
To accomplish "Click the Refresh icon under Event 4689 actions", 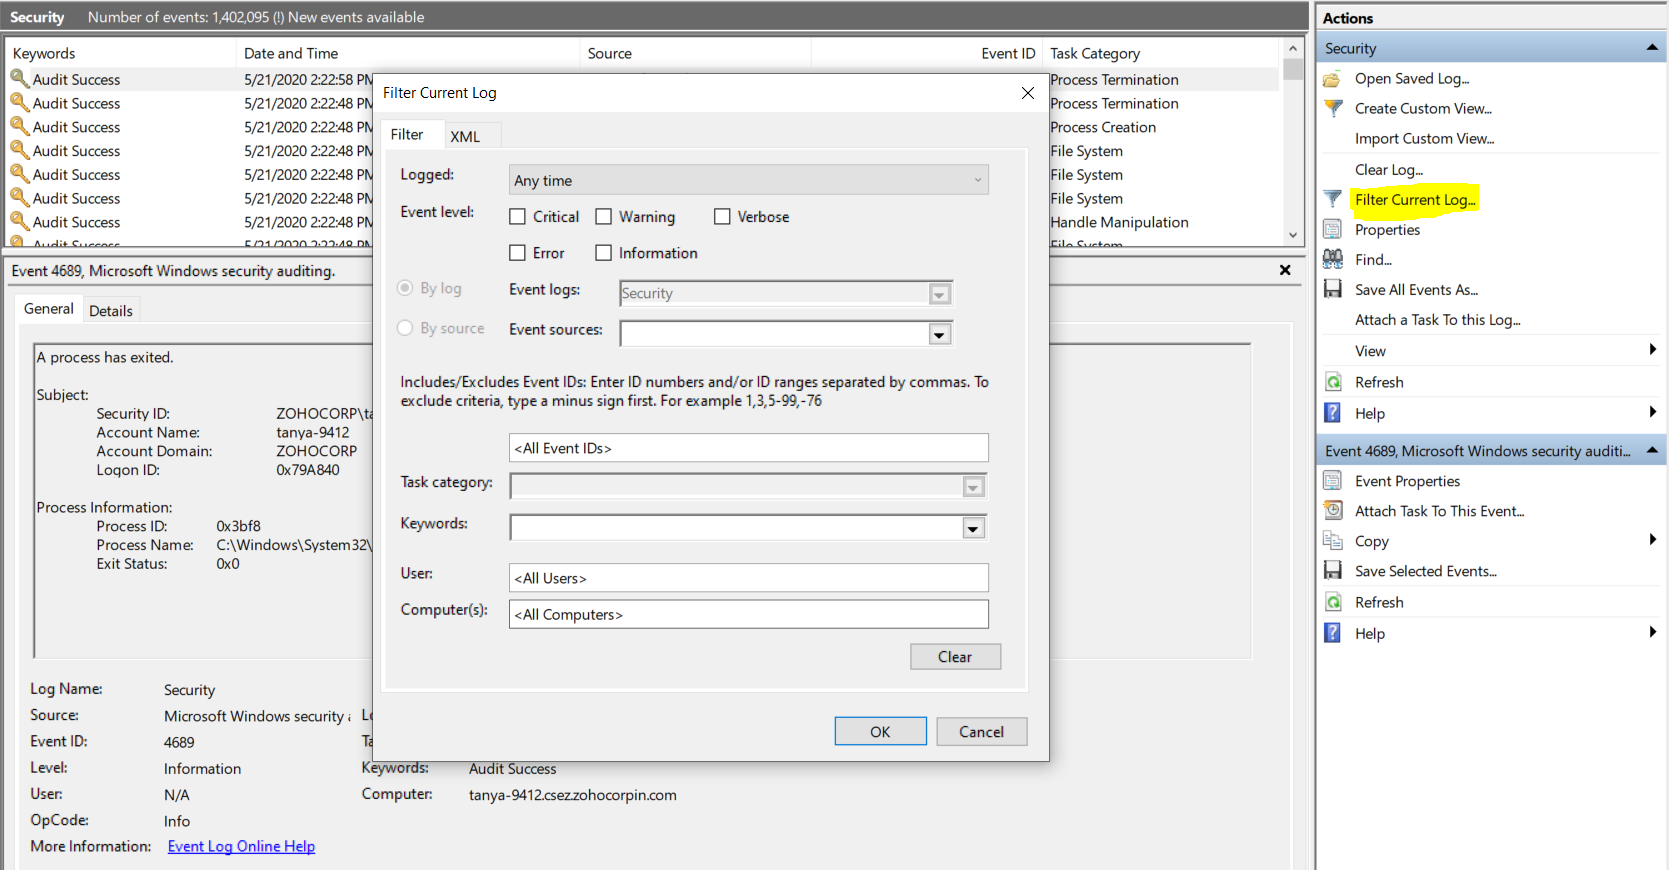I will 1332,602.
